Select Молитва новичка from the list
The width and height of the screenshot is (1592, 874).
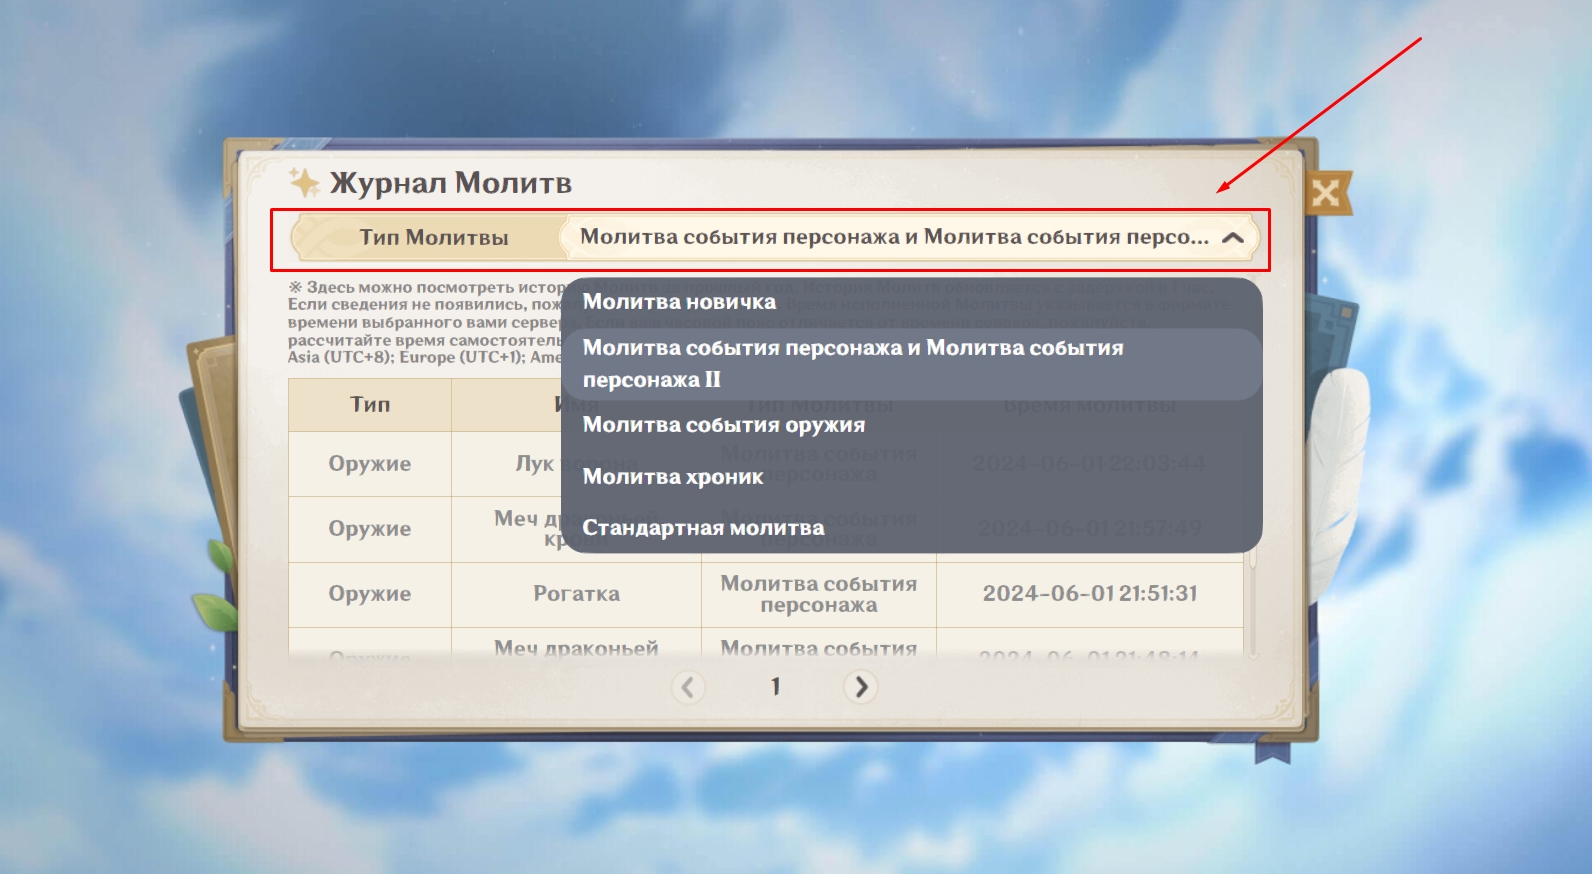pos(679,302)
